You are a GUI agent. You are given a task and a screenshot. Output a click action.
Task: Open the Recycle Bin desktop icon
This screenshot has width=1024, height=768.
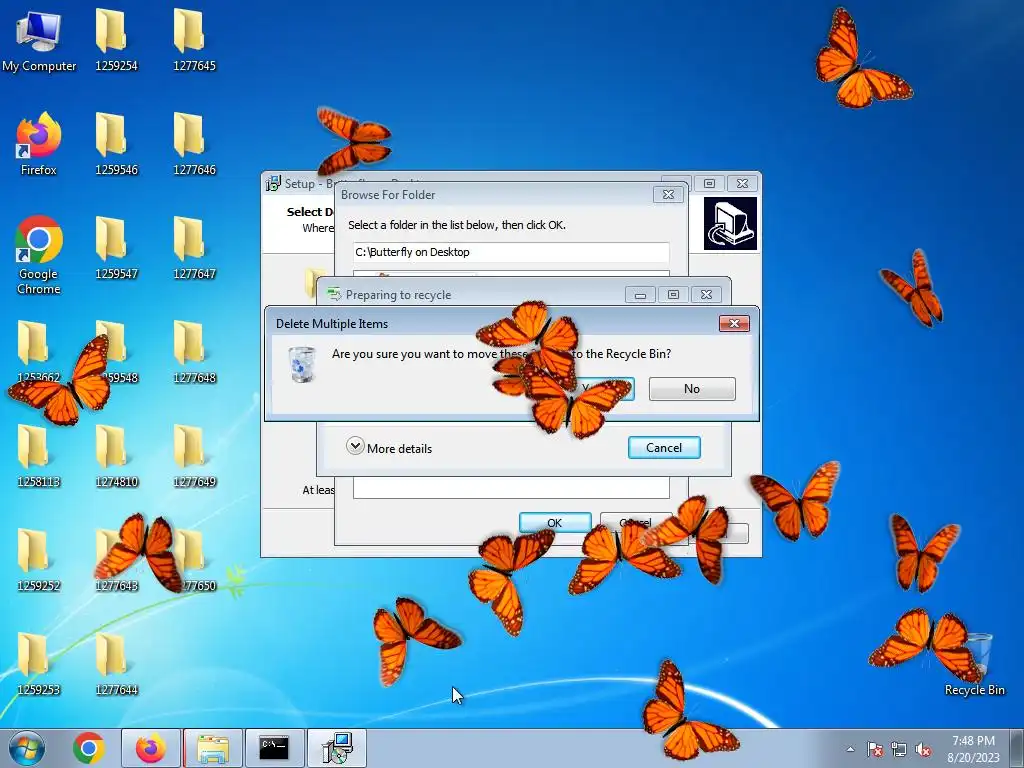(x=974, y=664)
